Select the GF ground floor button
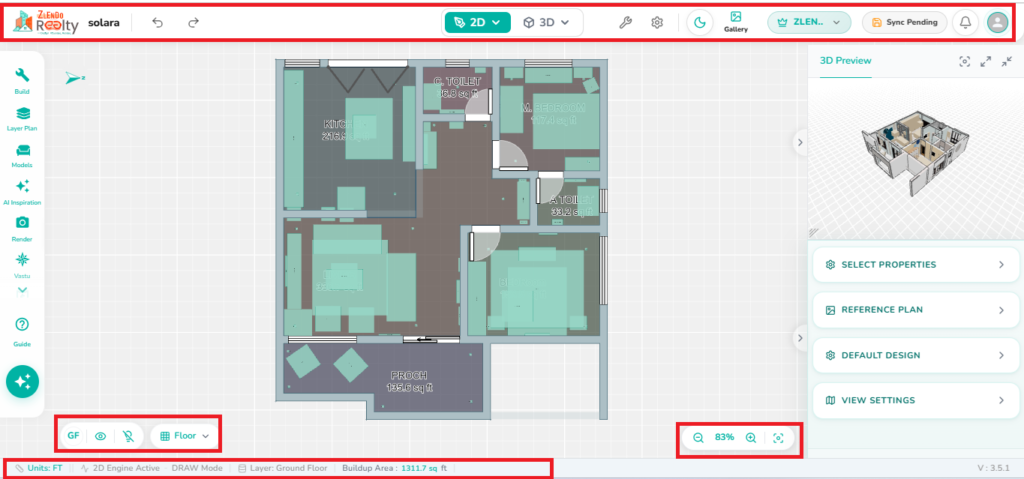1024x479 pixels. point(73,436)
